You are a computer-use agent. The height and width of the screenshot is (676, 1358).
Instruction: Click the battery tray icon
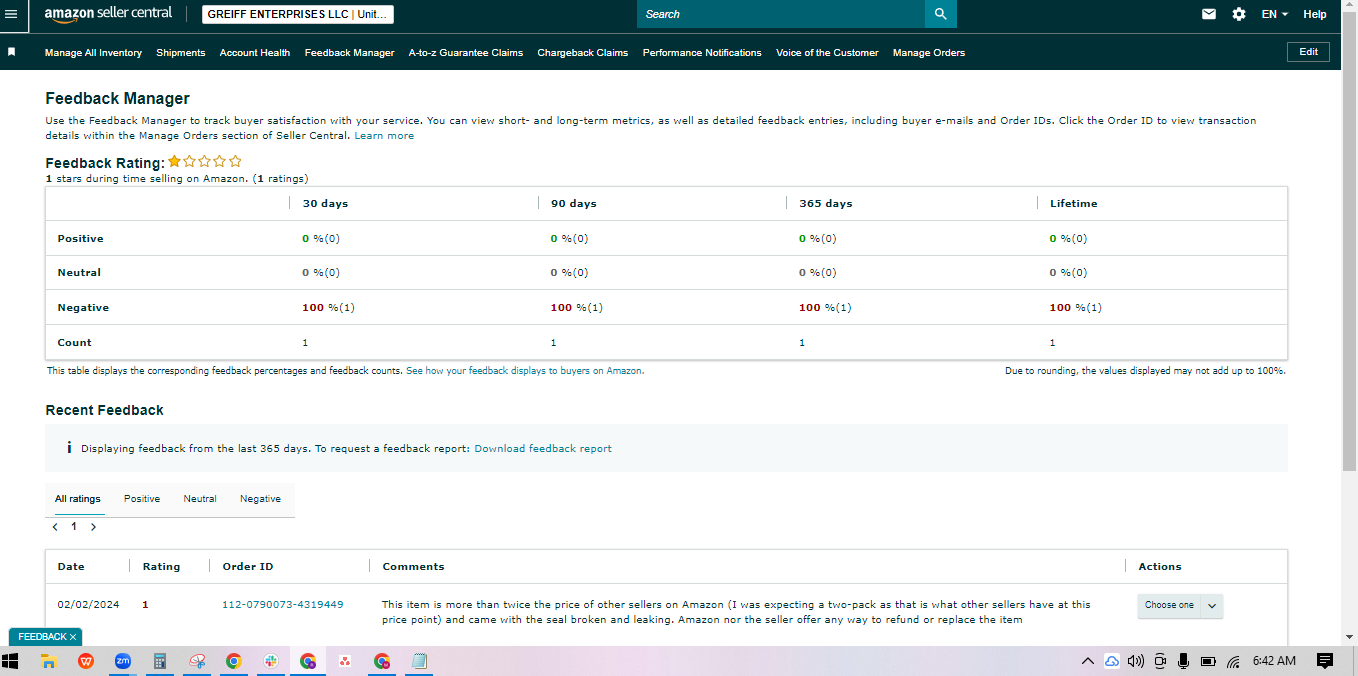coord(1208,661)
